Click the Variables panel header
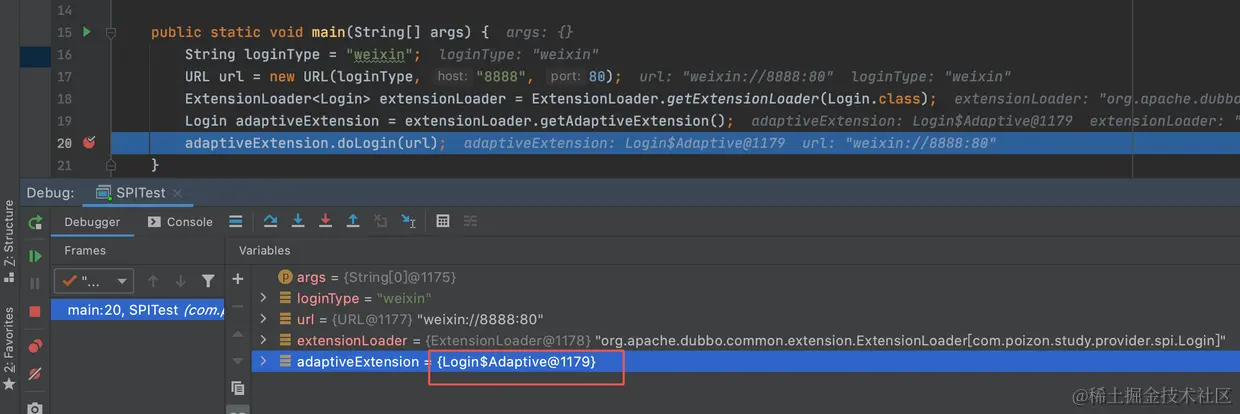The width and height of the screenshot is (1240, 414). tap(265, 250)
